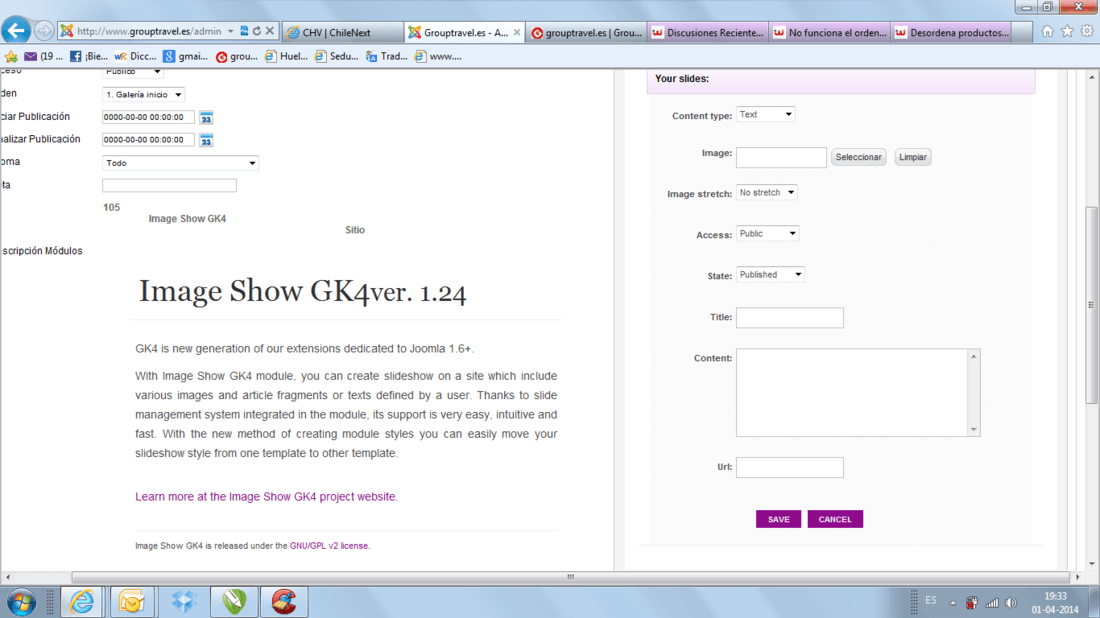Screen dimensions: 1100x618
Task: Click the Content textarea scroll down arrow
Action: [974, 429]
